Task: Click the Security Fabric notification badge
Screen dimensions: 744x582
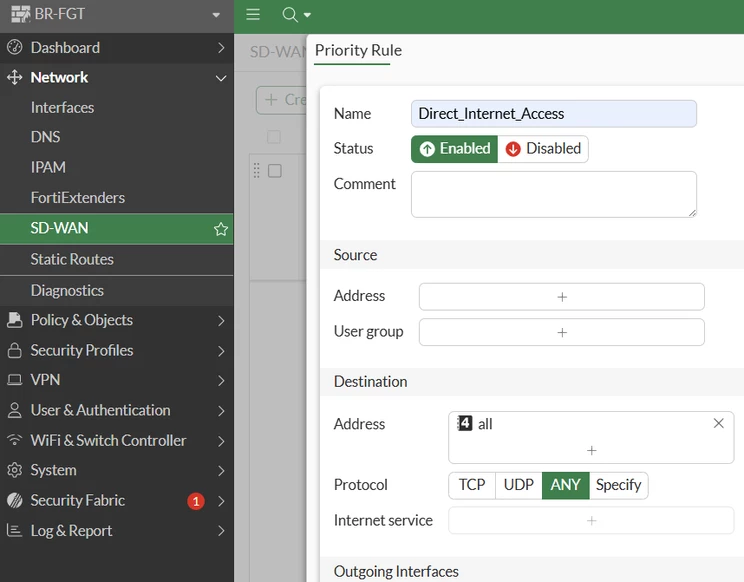Action: [x=196, y=501]
